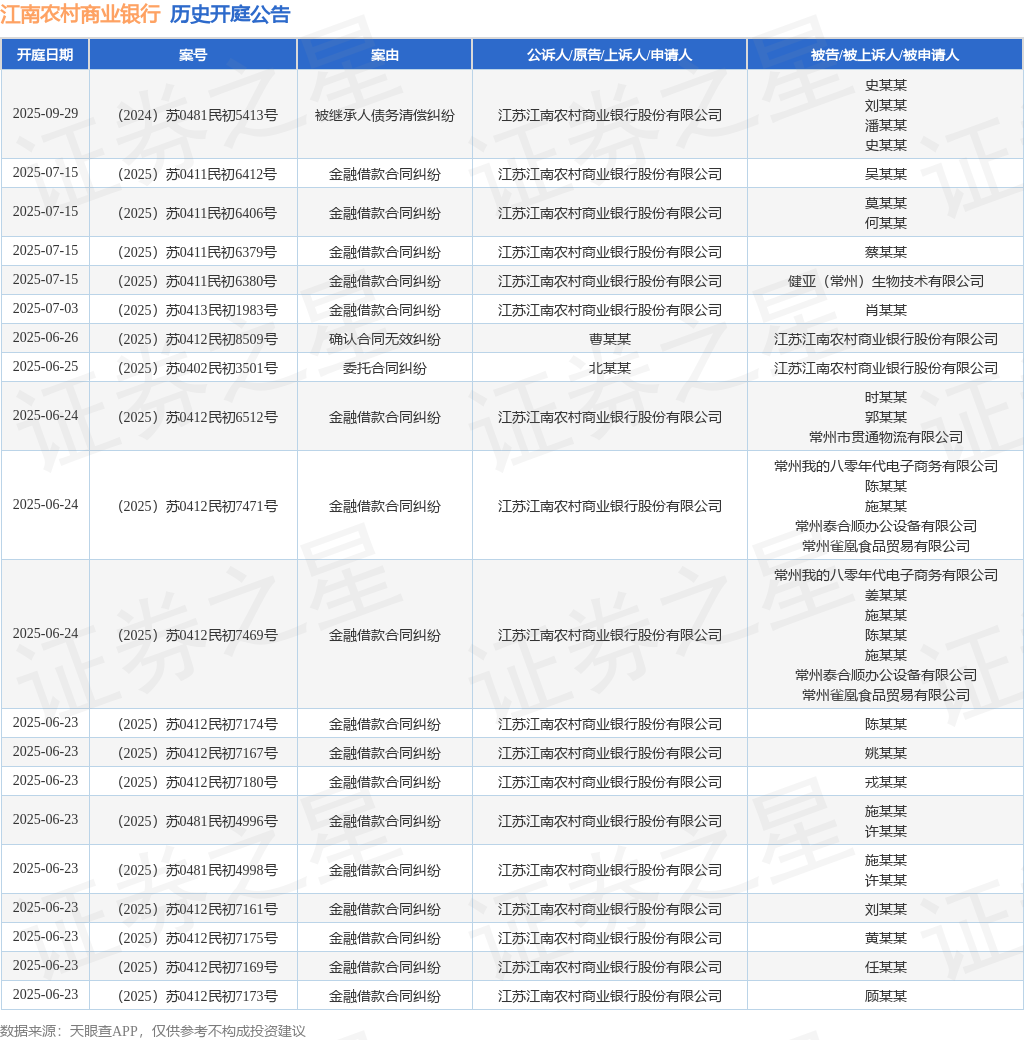
Task: Click the 被告/被上诉人/被申请人 column header
Action: pos(885,54)
